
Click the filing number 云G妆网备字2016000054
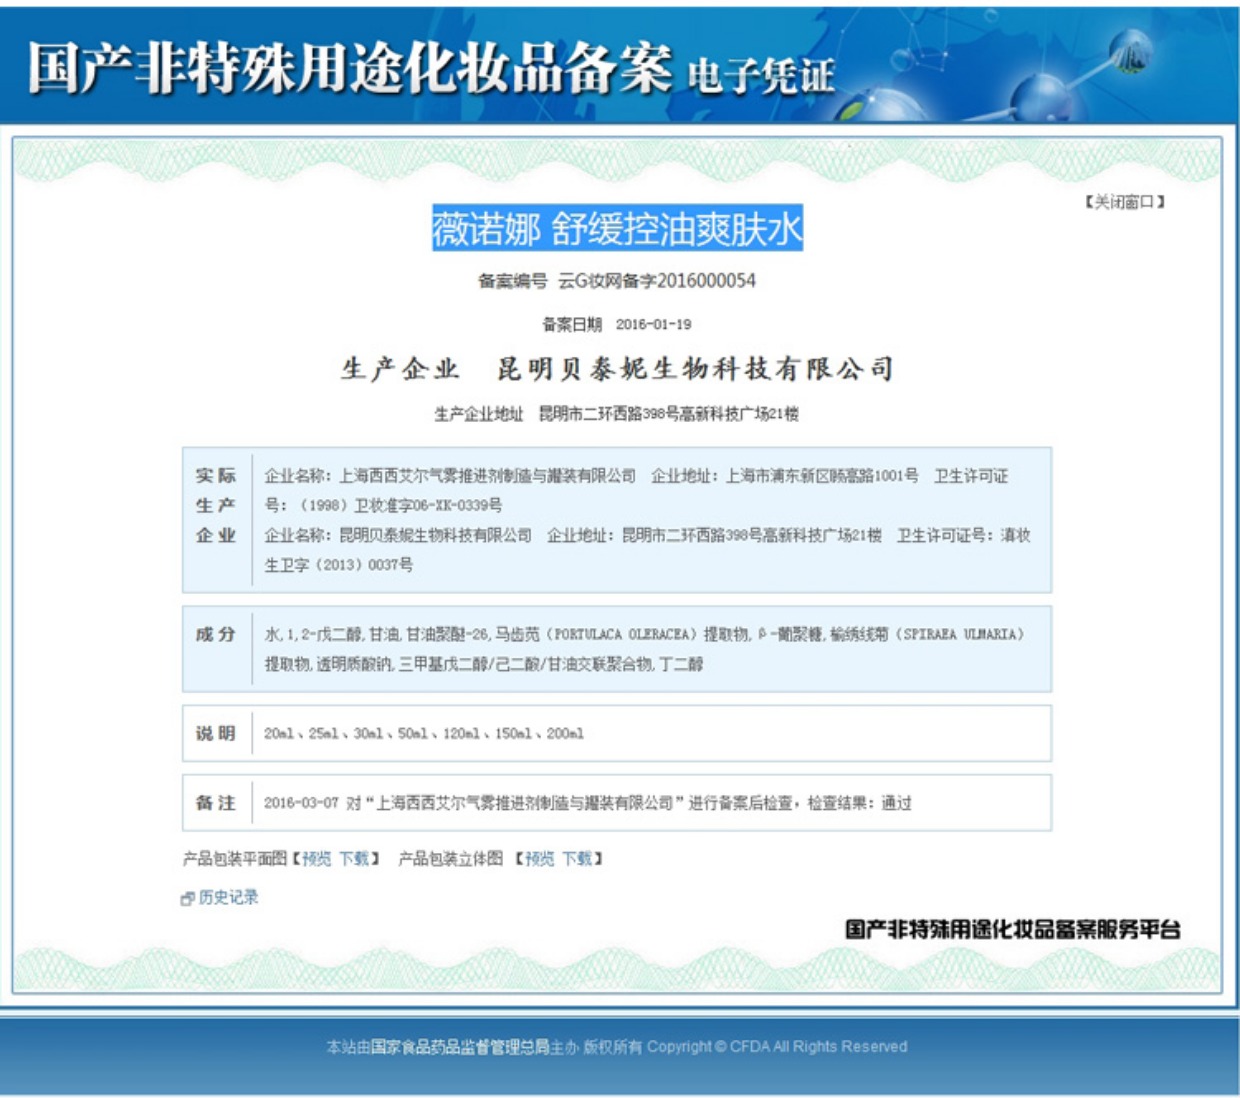pos(657,281)
